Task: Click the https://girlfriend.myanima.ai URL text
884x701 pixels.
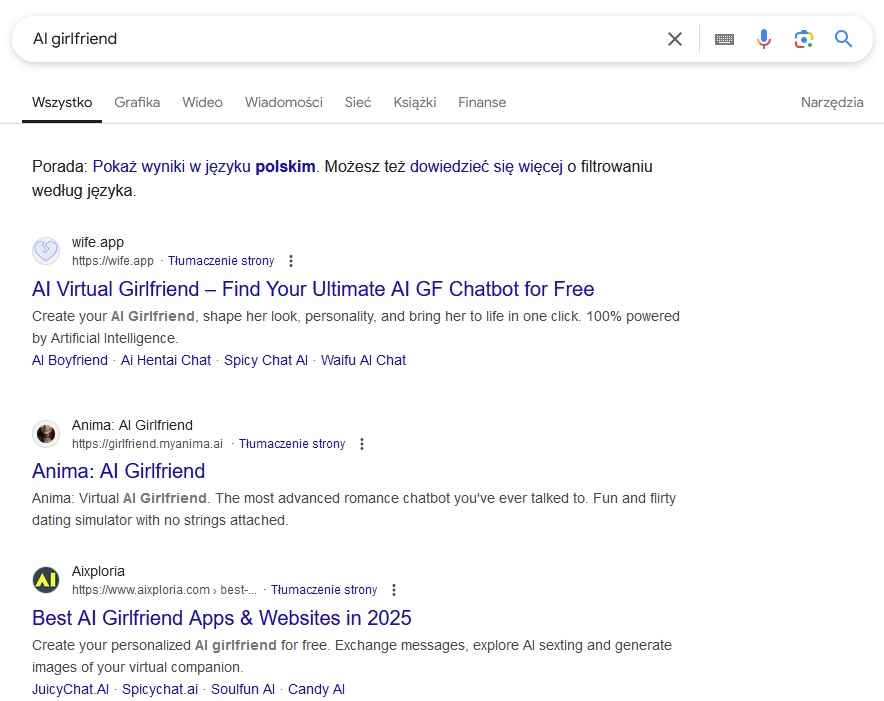Action: click(x=147, y=444)
